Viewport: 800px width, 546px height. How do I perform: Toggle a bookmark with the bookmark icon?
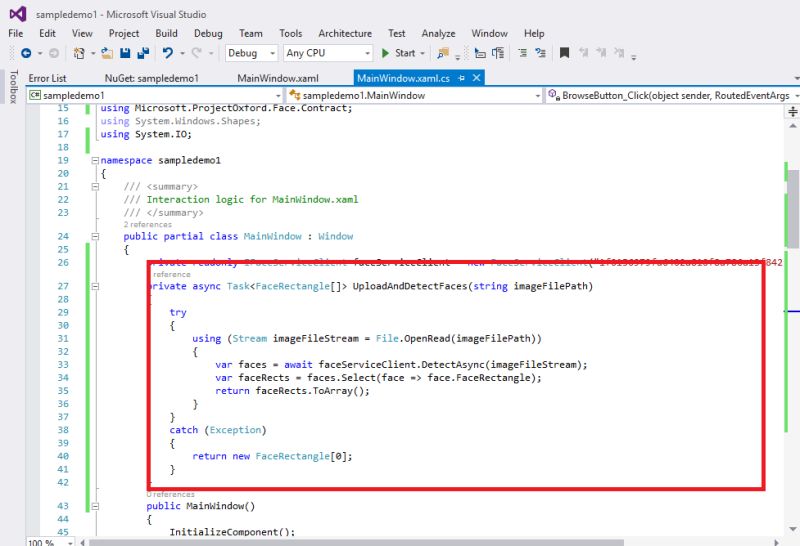point(564,53)
